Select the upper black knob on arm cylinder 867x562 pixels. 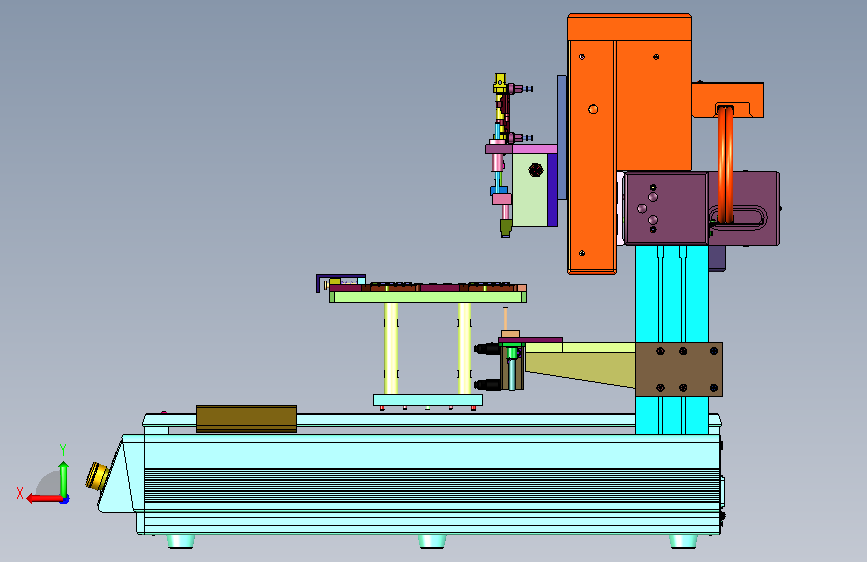487,349
